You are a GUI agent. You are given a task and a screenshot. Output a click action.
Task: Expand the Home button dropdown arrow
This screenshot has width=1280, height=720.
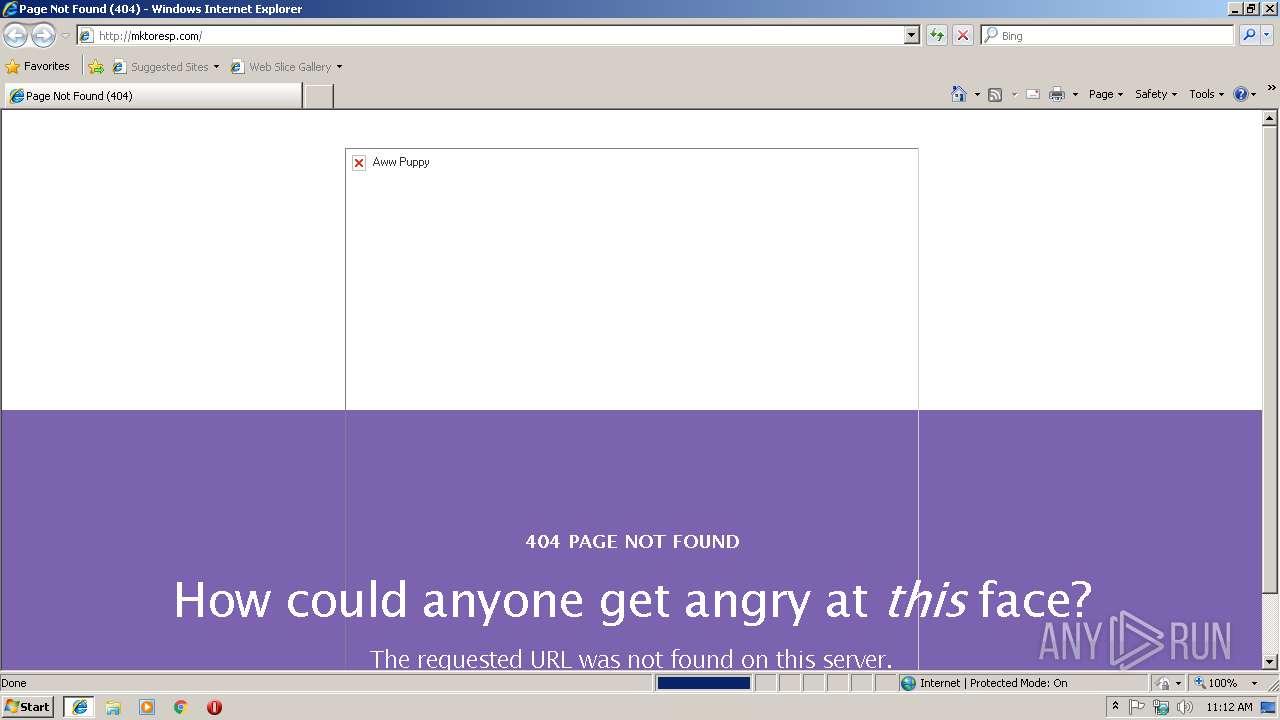977,95
